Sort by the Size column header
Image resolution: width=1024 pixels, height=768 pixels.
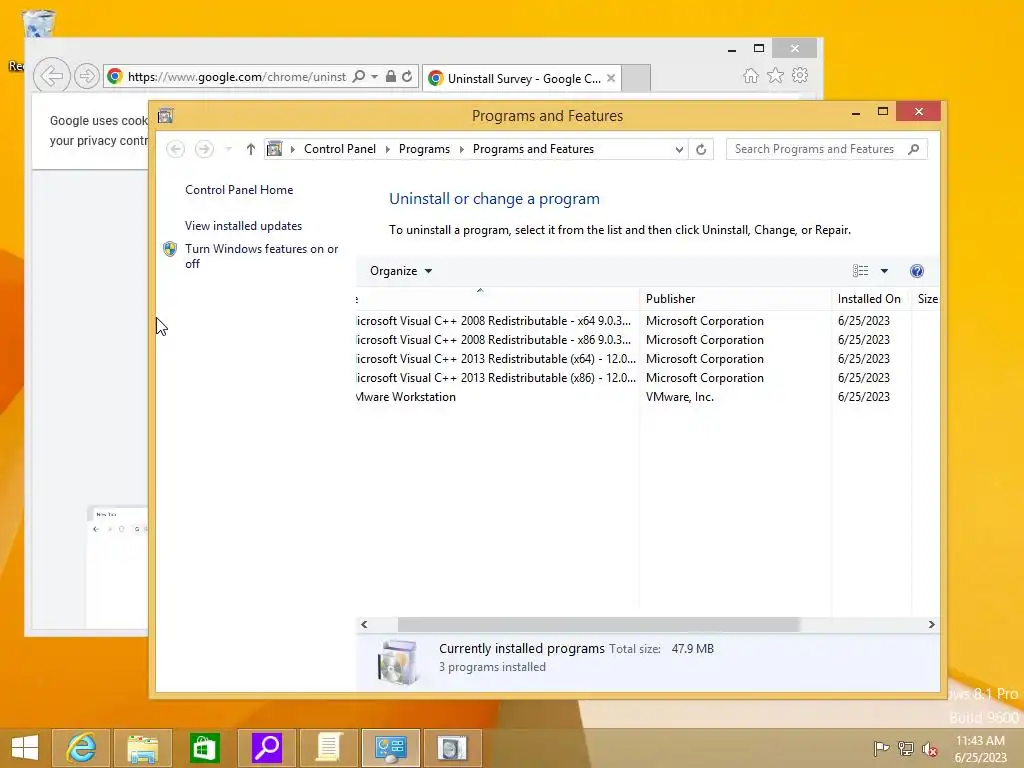pos(926,298)
